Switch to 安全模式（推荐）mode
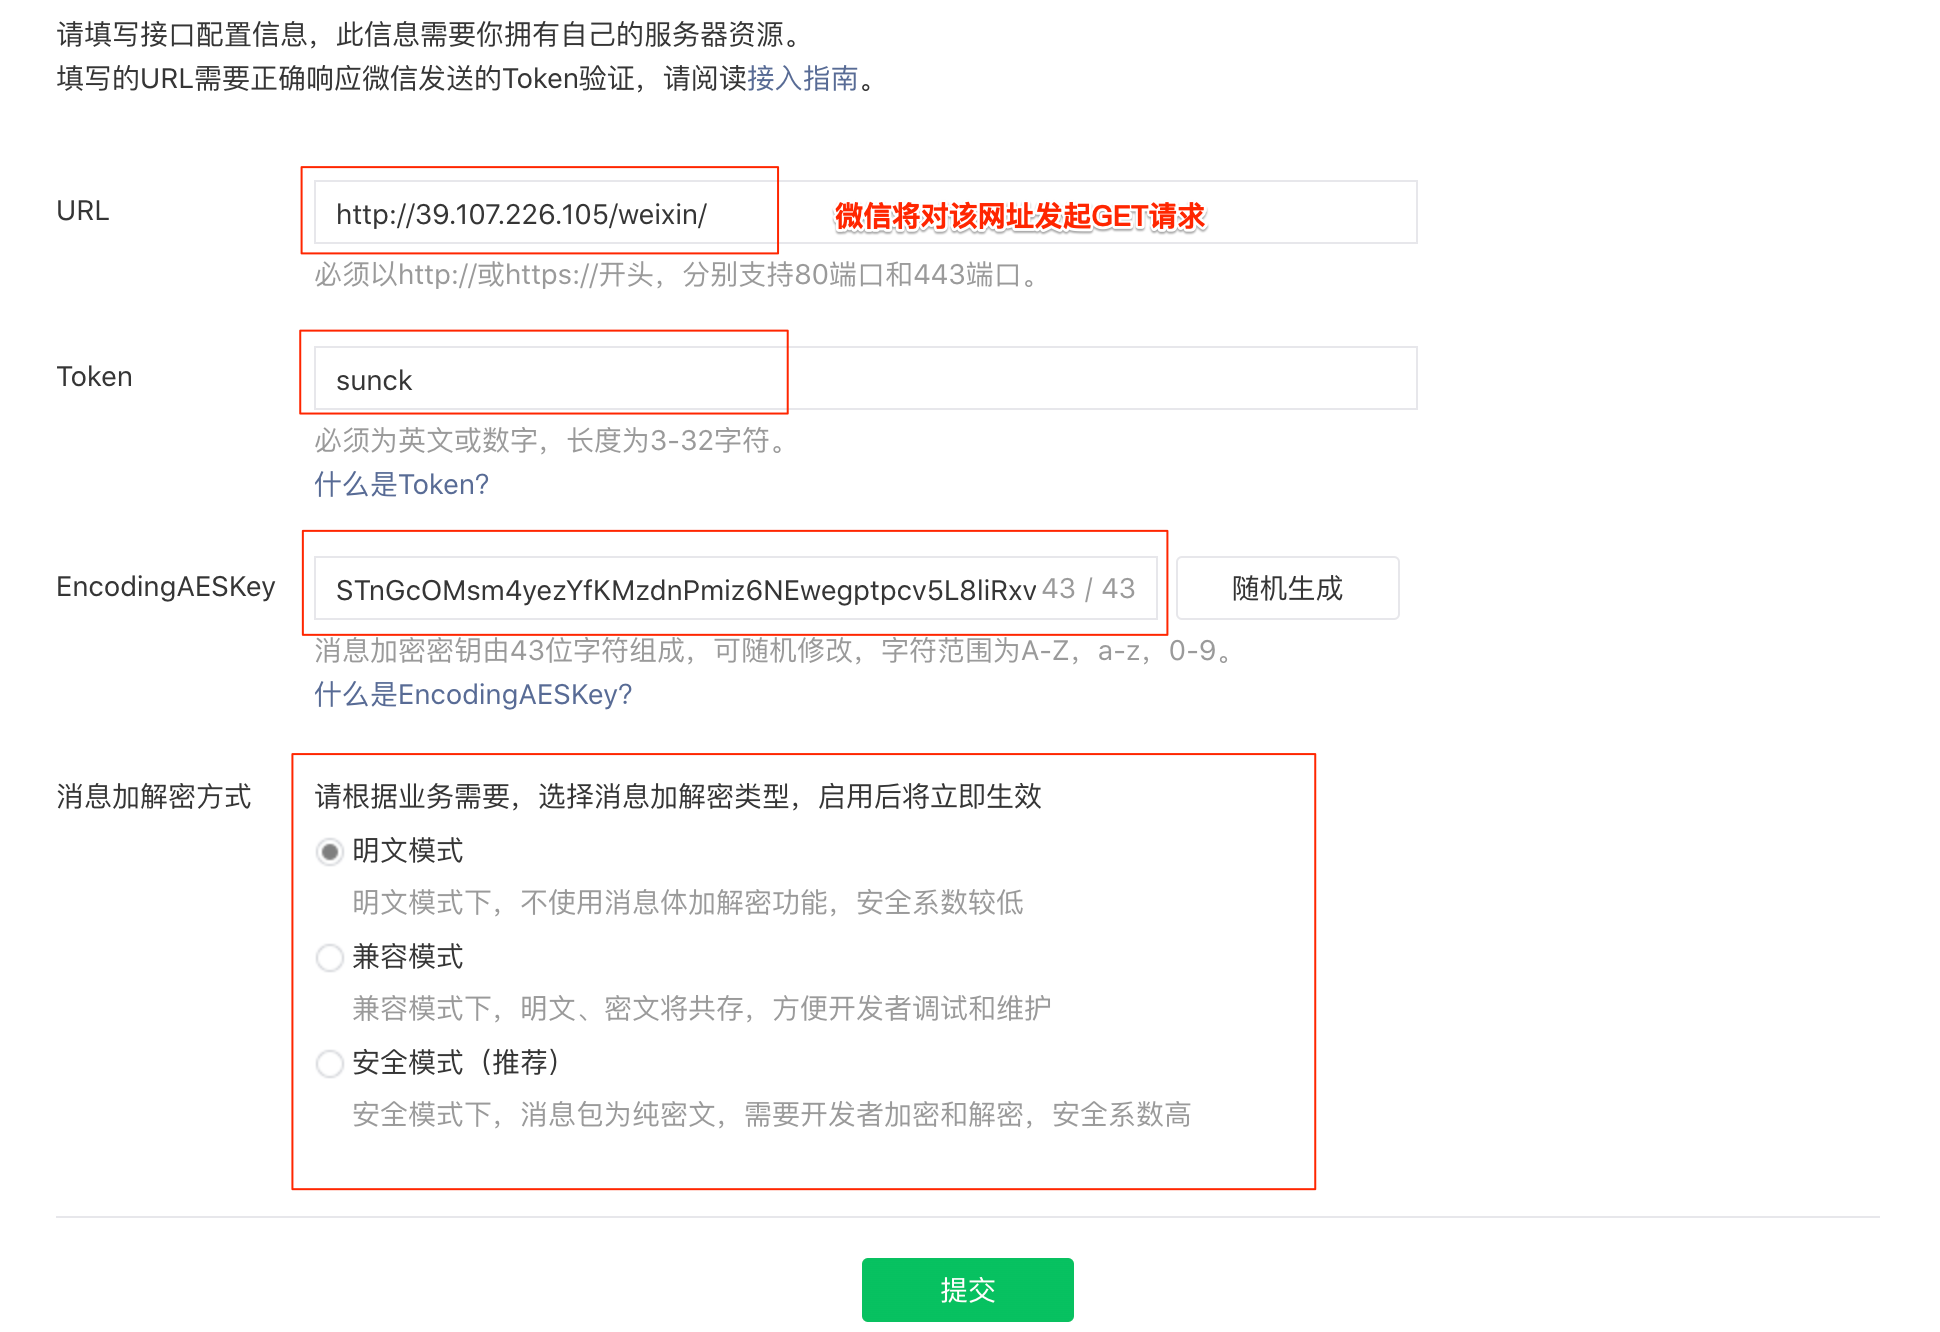 point(330,1064)
